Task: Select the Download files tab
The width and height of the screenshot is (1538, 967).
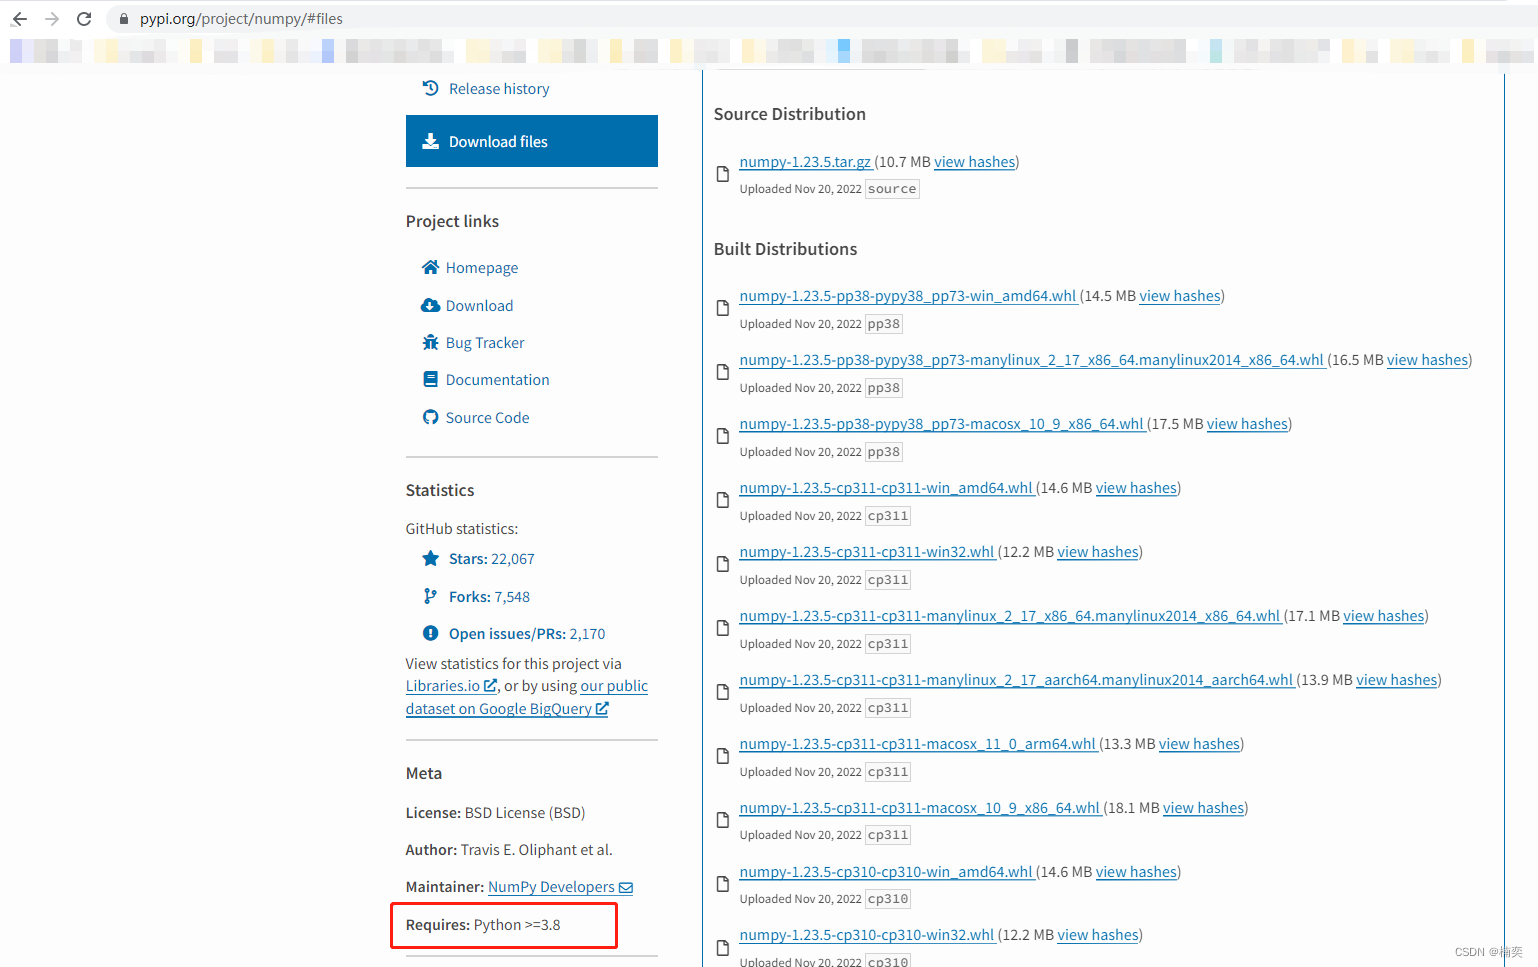Action: pyautogui.click(x=532, y=141)
